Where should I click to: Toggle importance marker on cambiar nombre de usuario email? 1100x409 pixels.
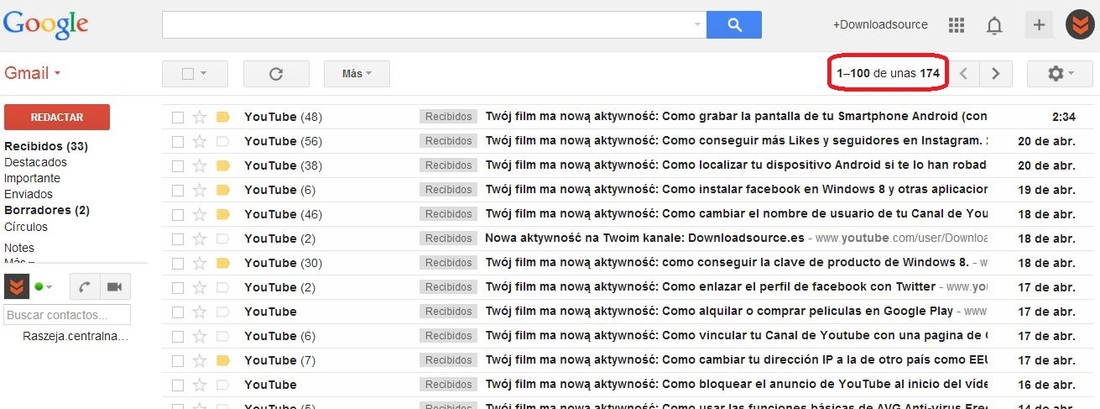pos(223,214)
